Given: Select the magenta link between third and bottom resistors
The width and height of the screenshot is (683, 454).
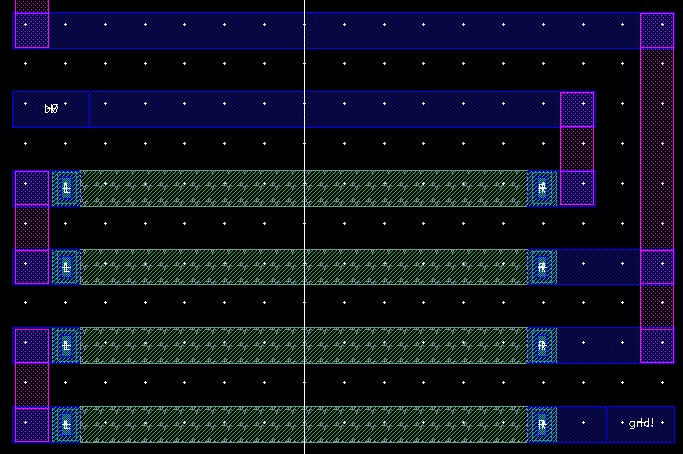Looking at the screenshot, I should pos(32,385).
